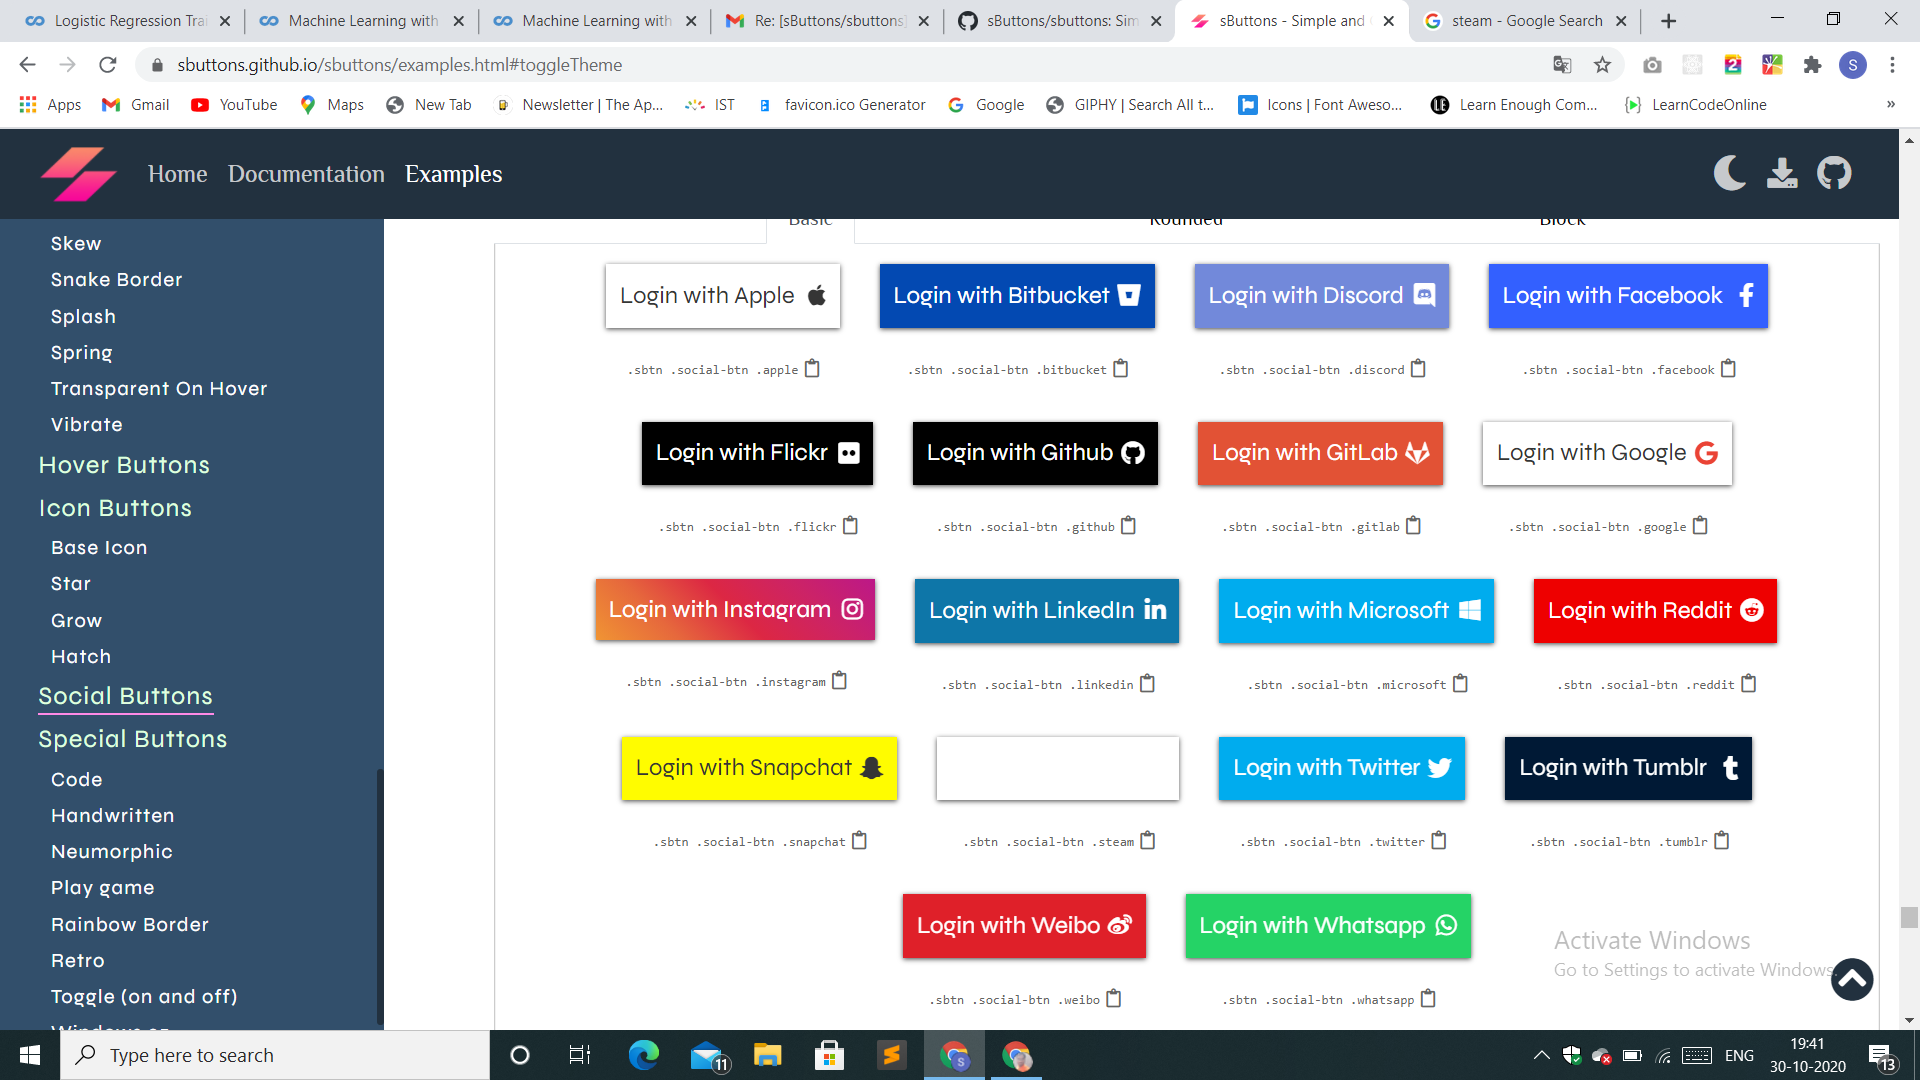Viewport: 1920px width, 1080px height.
Task: Copy the .google class clipboard icon
Action: tap(1700, 526)
